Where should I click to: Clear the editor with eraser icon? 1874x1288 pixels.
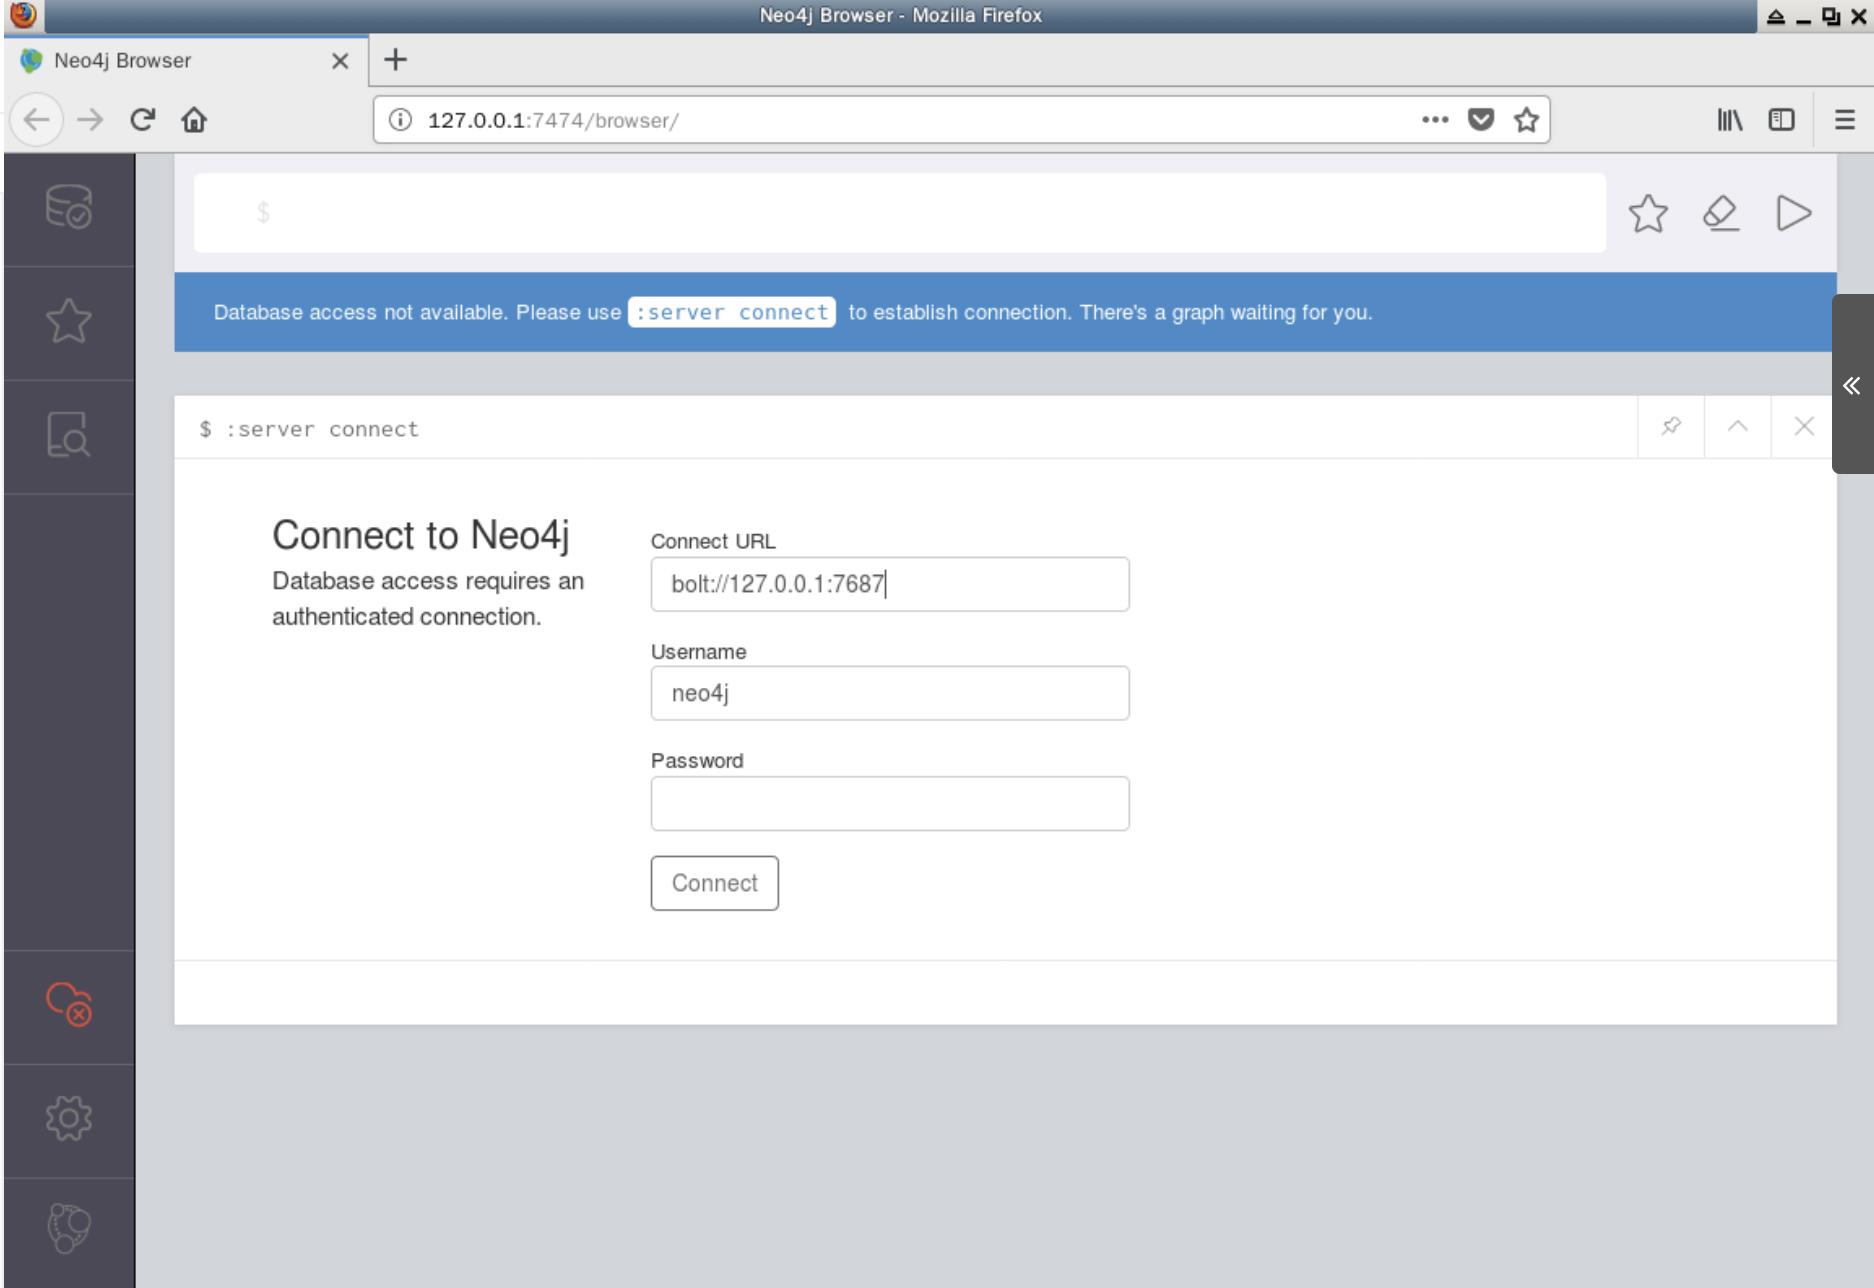pyautogui.click(x=1721, y=213)
